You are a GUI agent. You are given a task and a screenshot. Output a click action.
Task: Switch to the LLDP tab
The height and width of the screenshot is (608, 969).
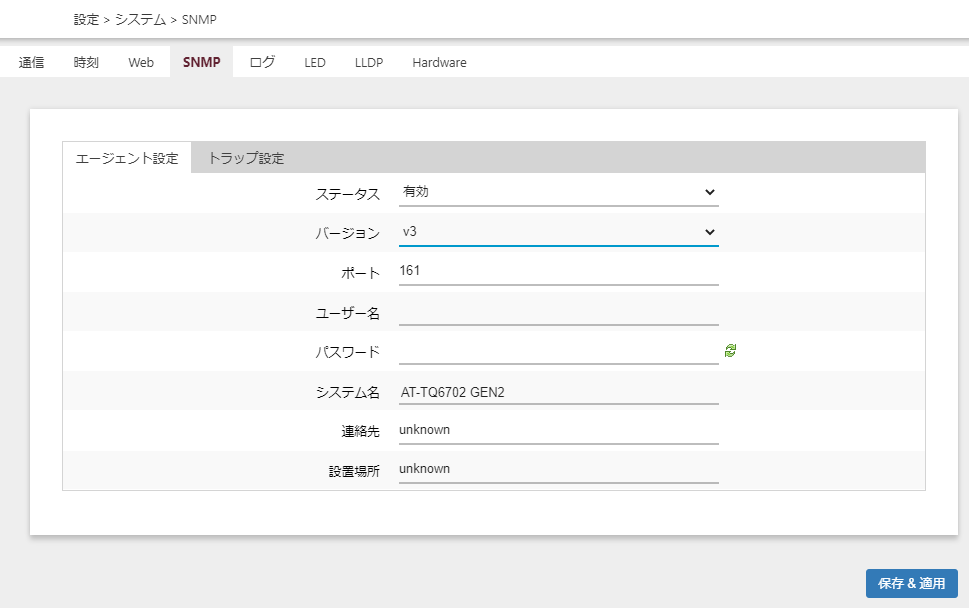tap(369, 62)
